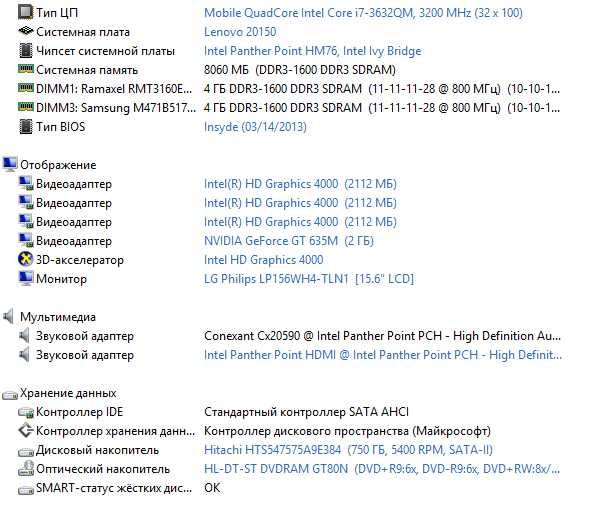Screen dimensions: 605x506
Task: Open the Insyde BIOS link
Action: [255, 127]
